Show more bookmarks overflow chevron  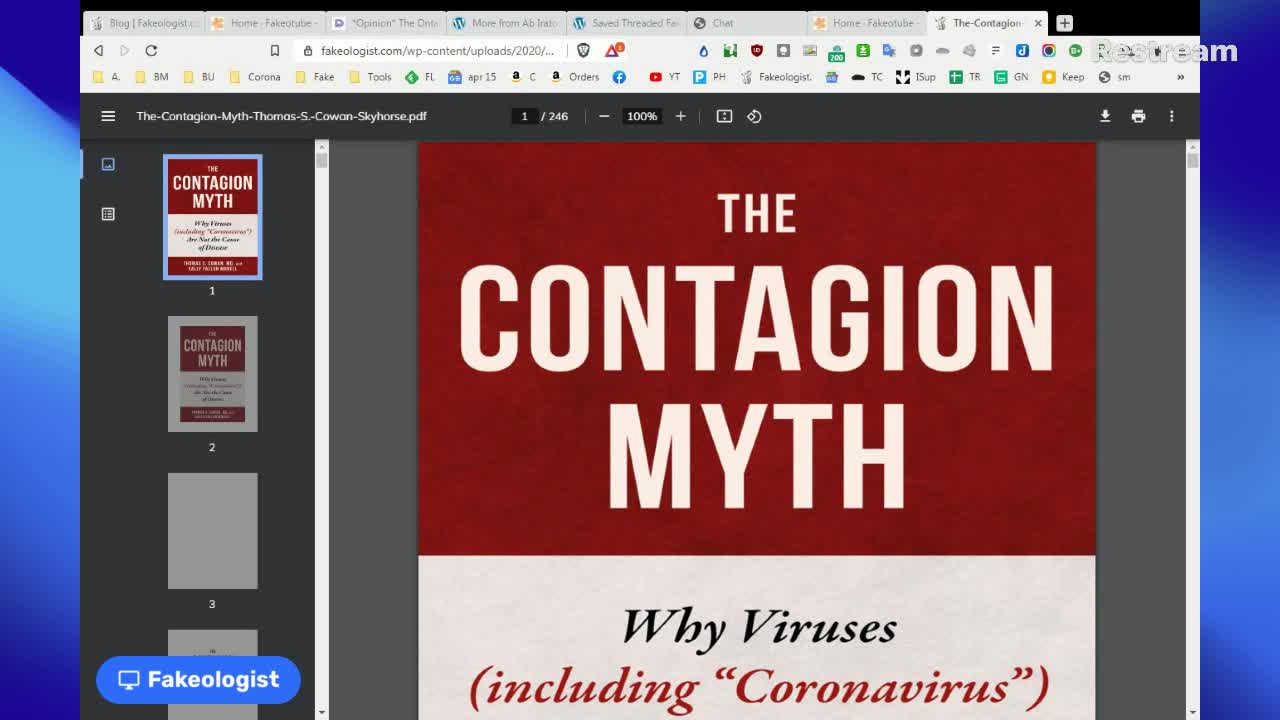[x=1180, y=77]
